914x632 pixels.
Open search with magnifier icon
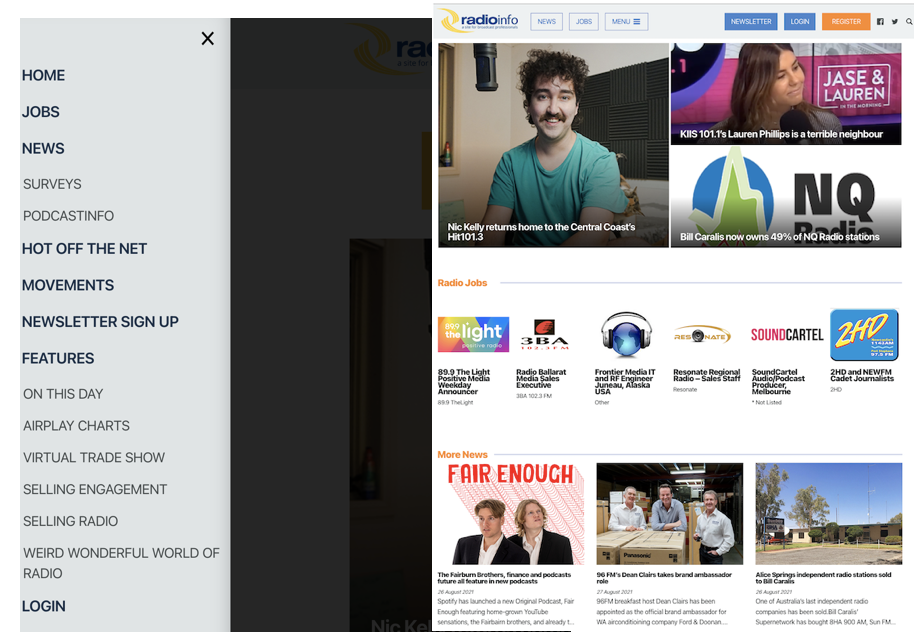[908, 22]
